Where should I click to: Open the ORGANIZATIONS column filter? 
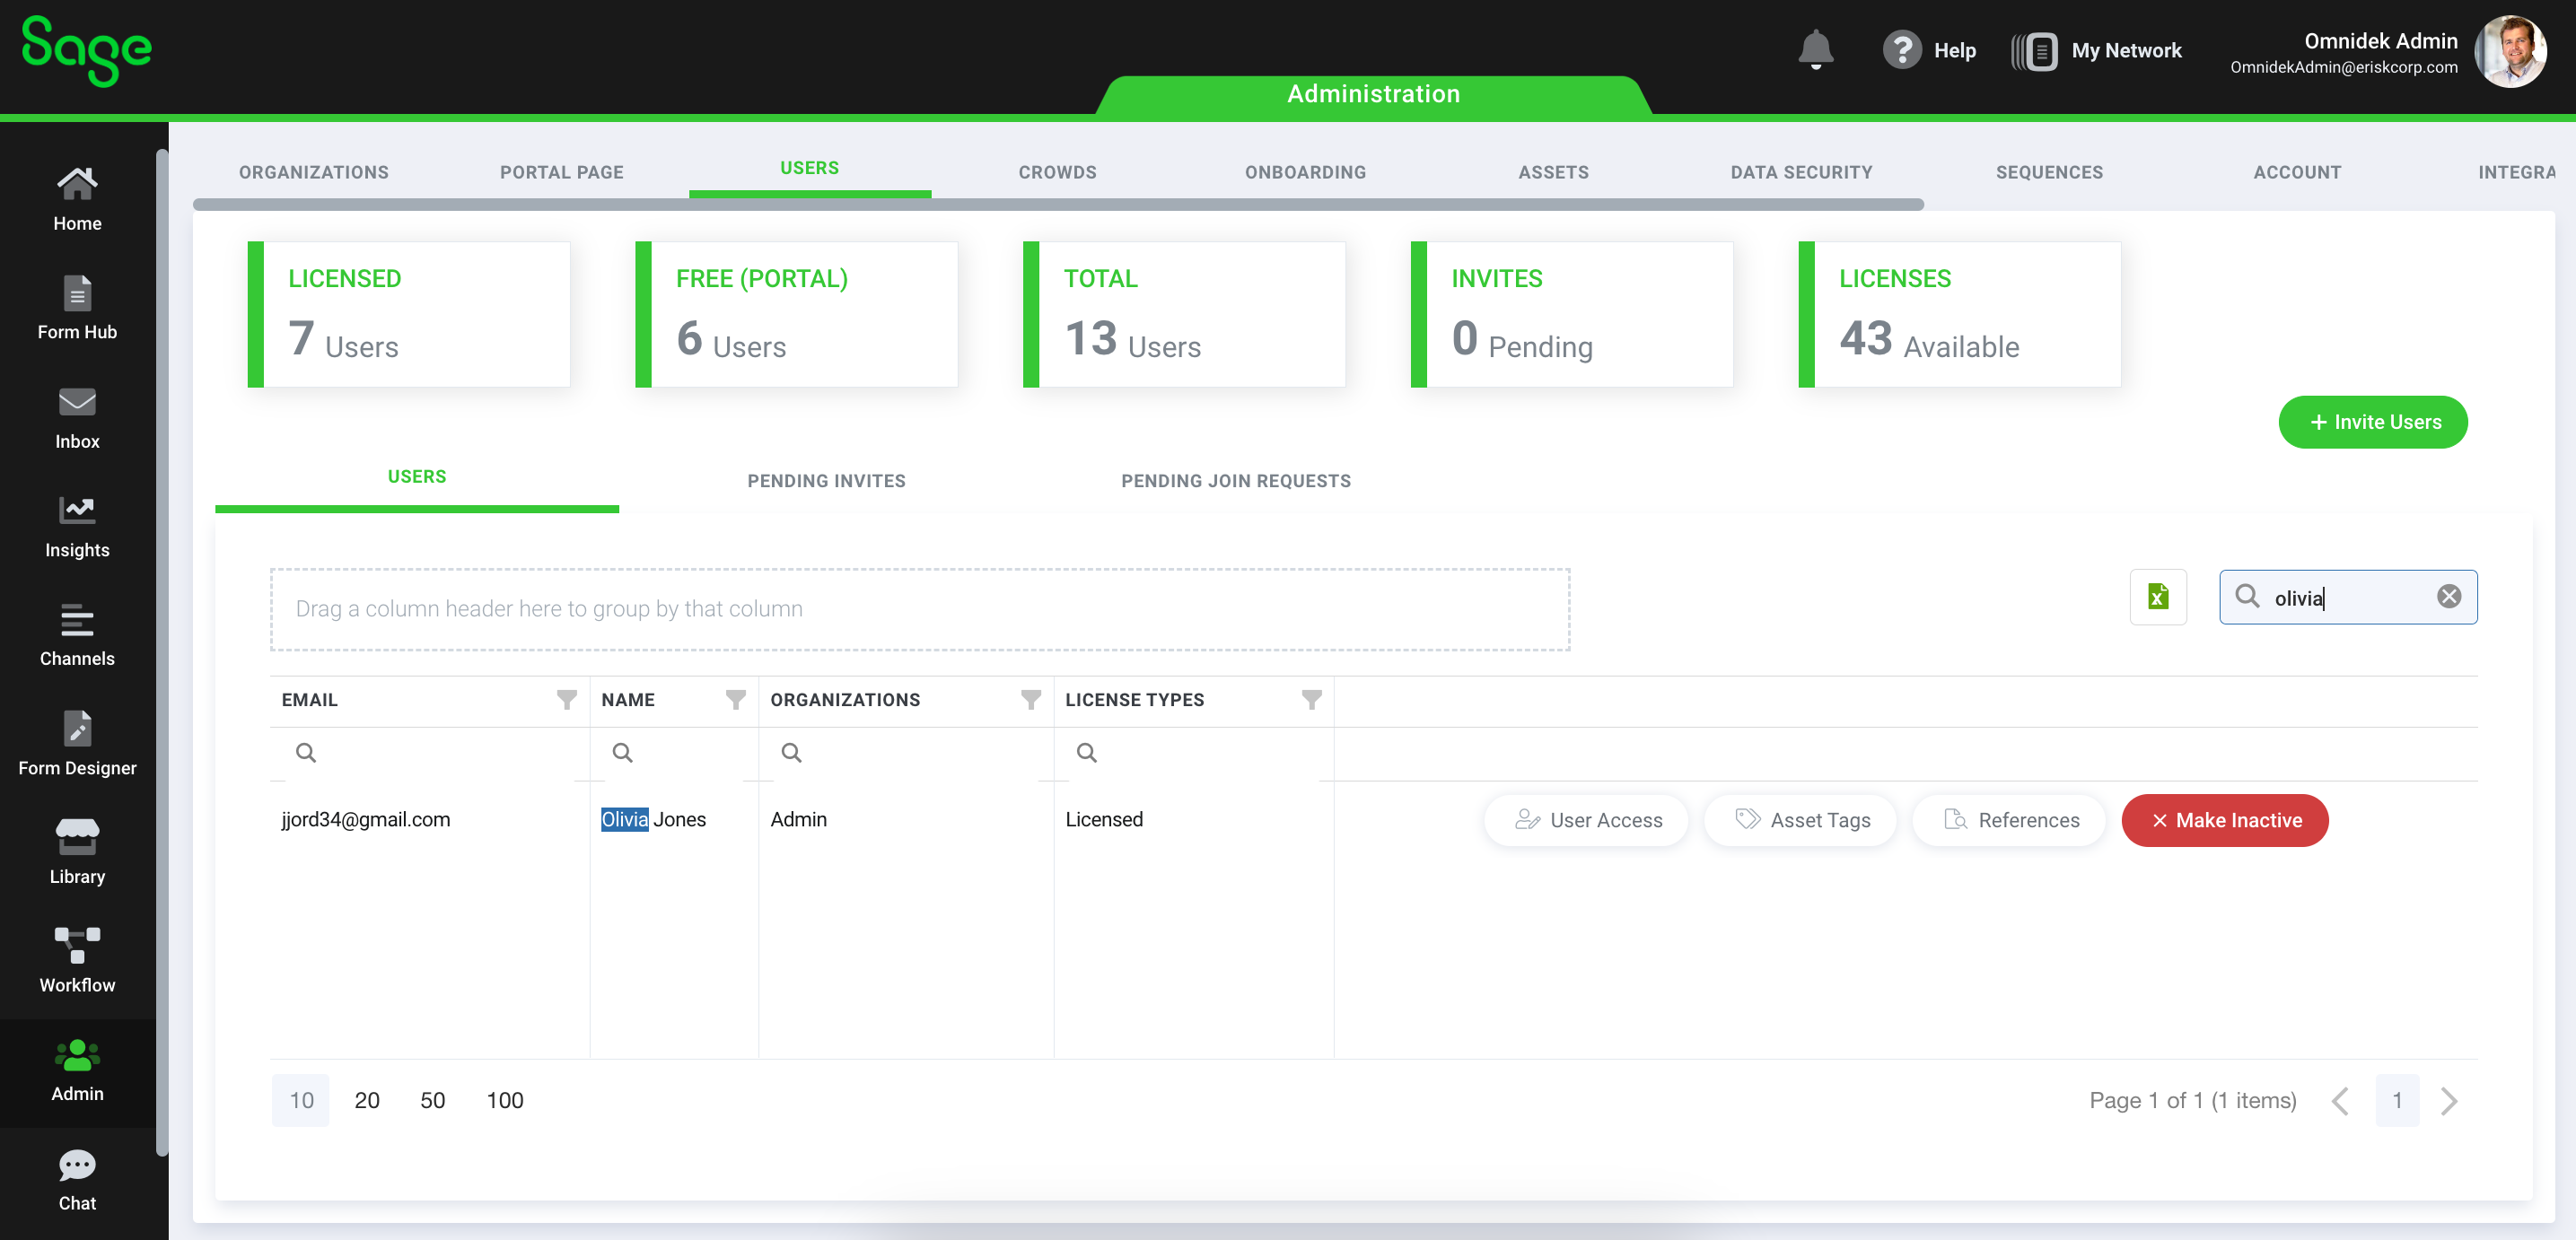(x=1030, y=699)
